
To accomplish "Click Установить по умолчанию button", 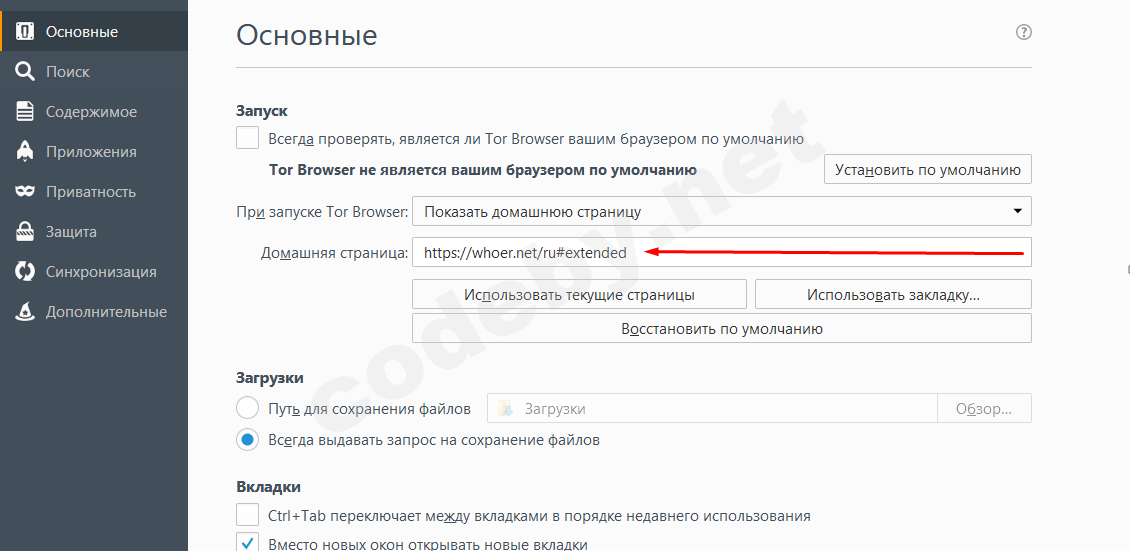I will coord(927,169).
